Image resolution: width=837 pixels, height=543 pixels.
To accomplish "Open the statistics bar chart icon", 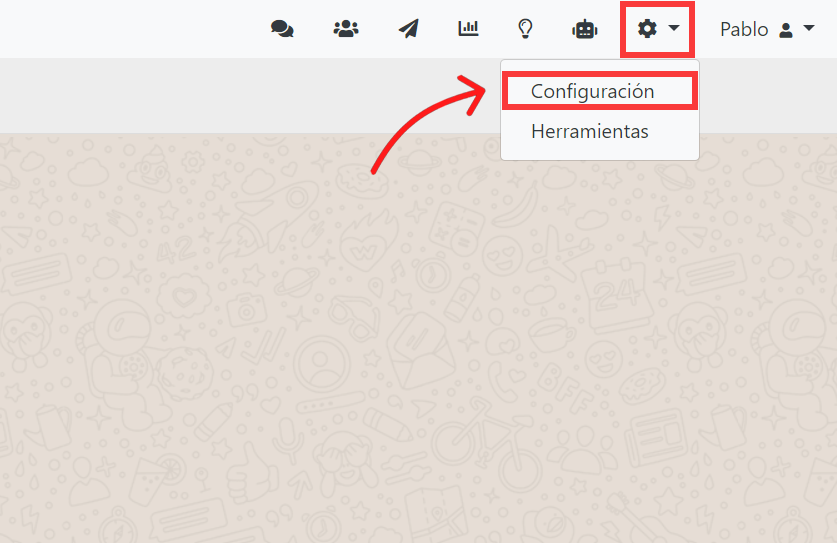I will pos(468,29).
